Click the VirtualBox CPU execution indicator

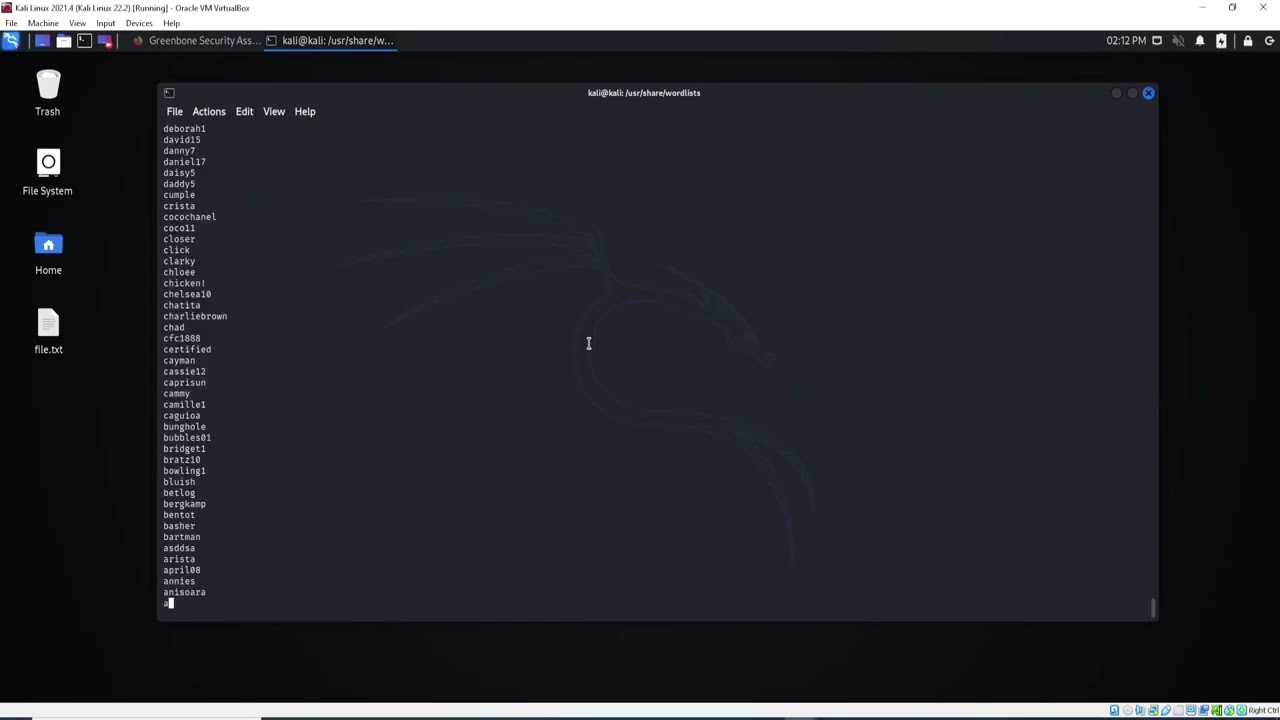click(1216, 710)
